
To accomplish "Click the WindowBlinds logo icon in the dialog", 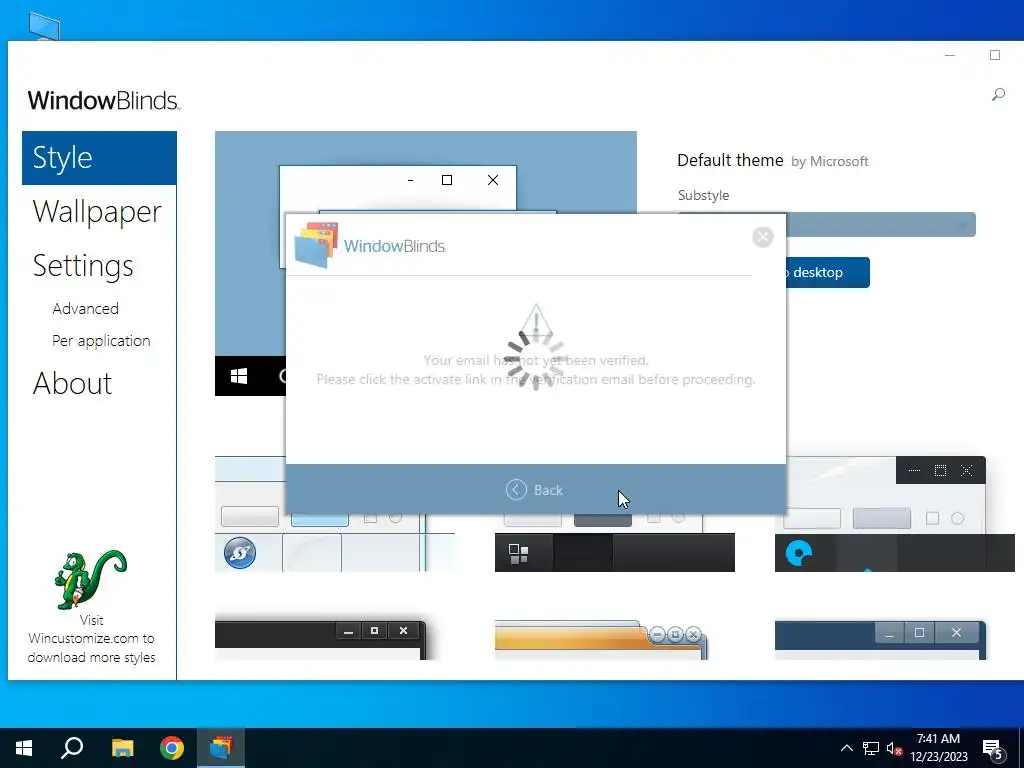I will coord(316,246).
